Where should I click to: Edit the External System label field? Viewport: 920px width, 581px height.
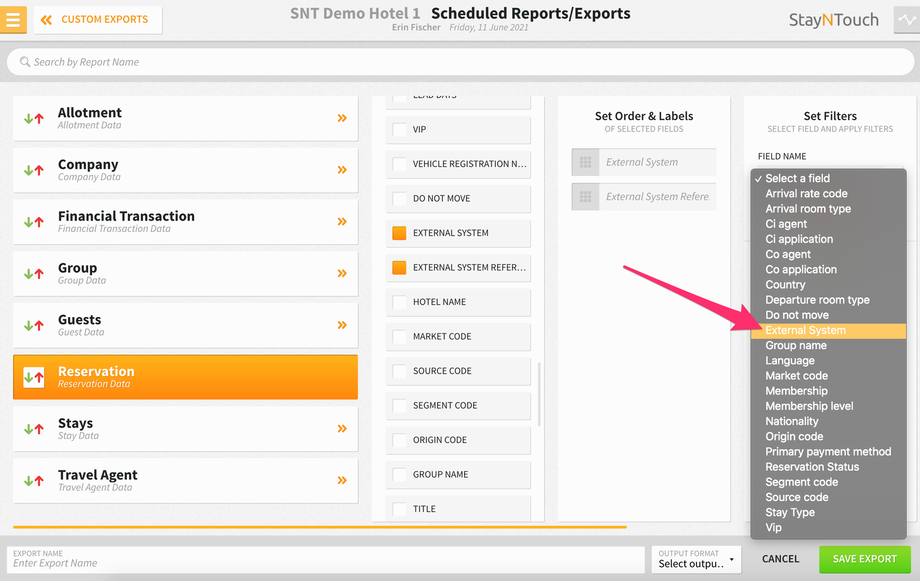pyautogui.click(x=658, y=163)
